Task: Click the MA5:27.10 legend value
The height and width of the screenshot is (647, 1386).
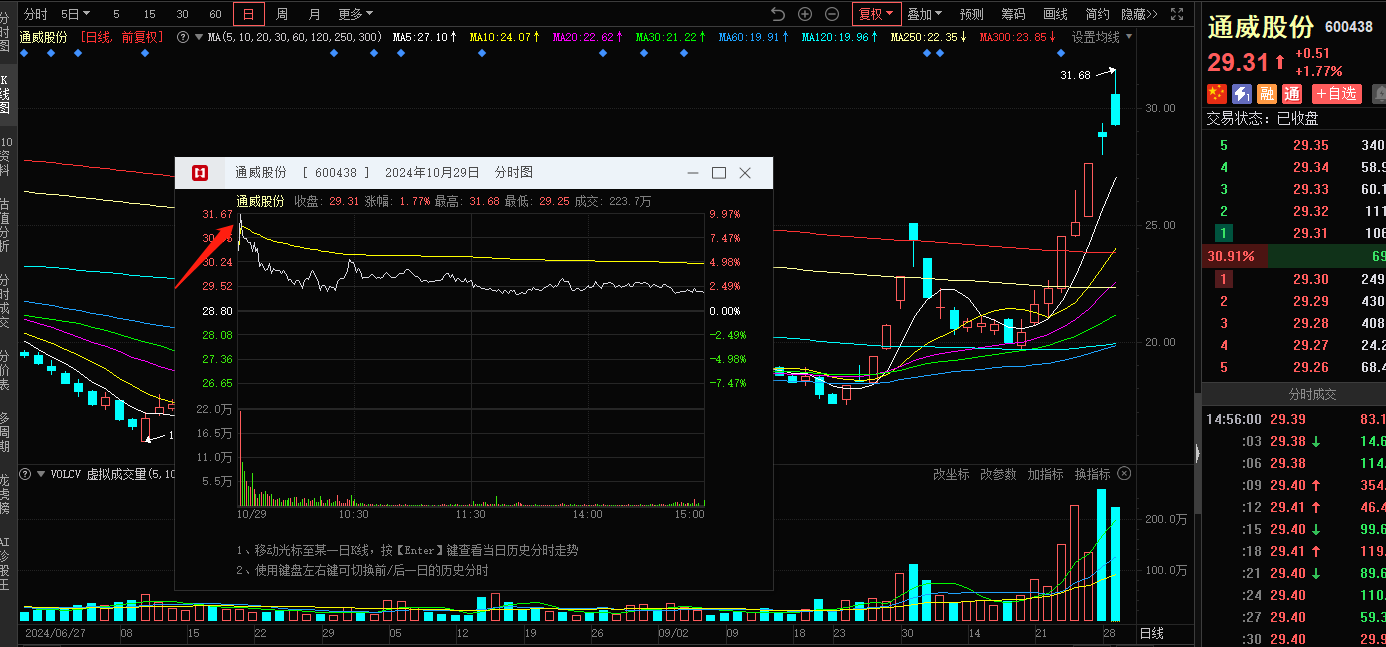Action: (424, 37)
